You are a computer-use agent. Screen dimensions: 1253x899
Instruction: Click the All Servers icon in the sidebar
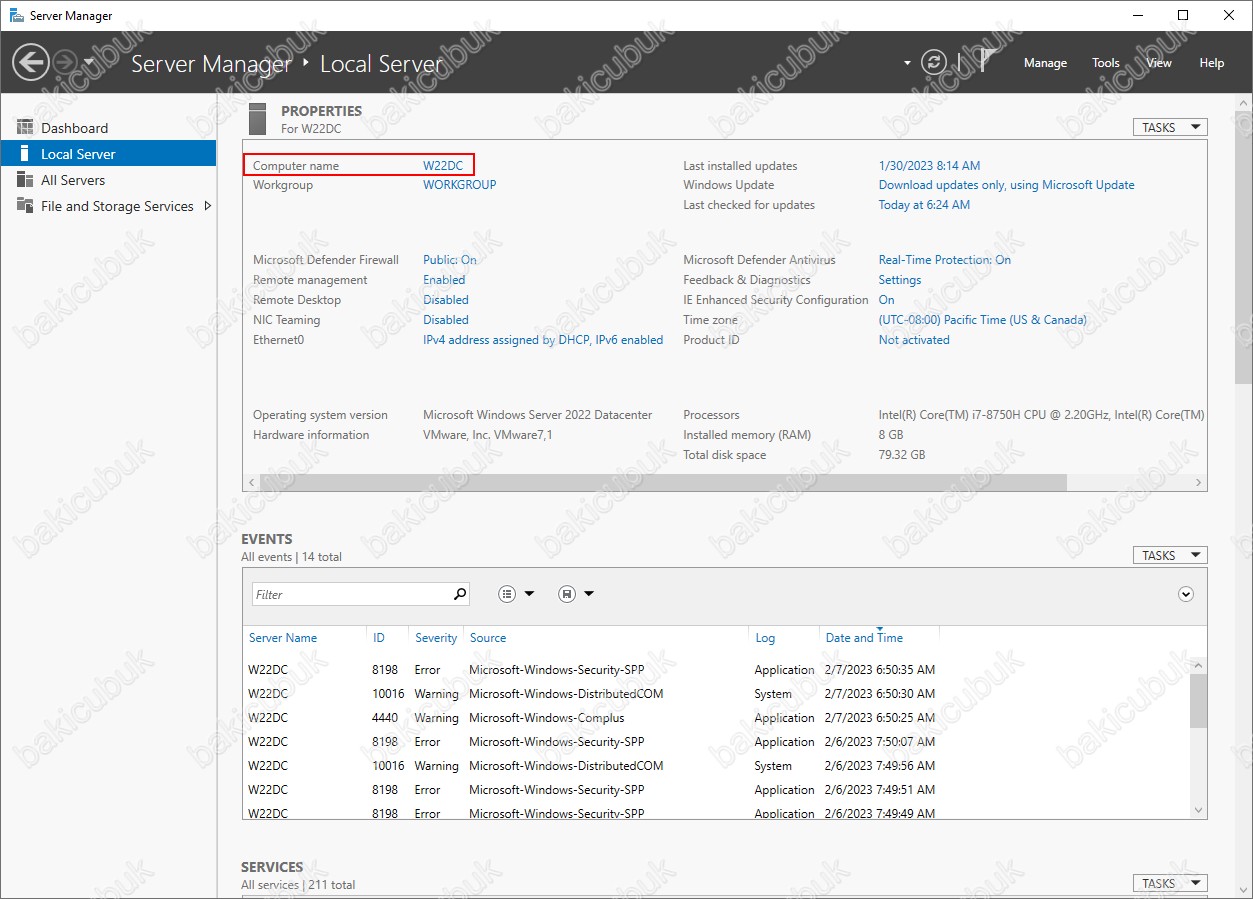tap(25, 180)
